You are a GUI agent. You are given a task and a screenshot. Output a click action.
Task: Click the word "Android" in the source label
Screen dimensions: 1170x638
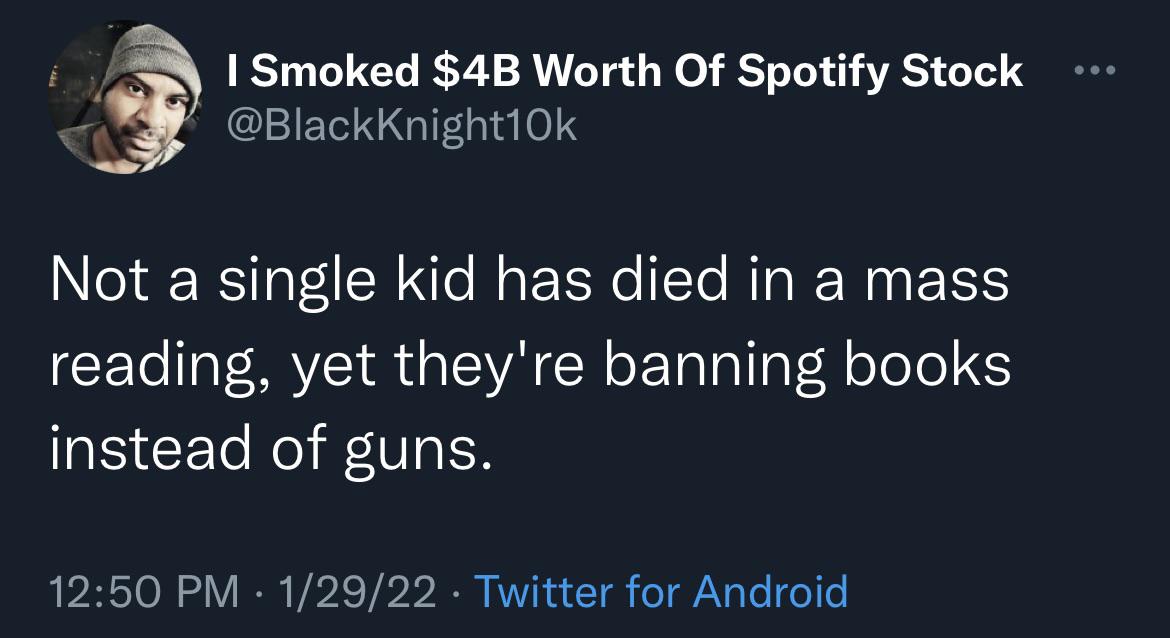click(x=770, y=591)
